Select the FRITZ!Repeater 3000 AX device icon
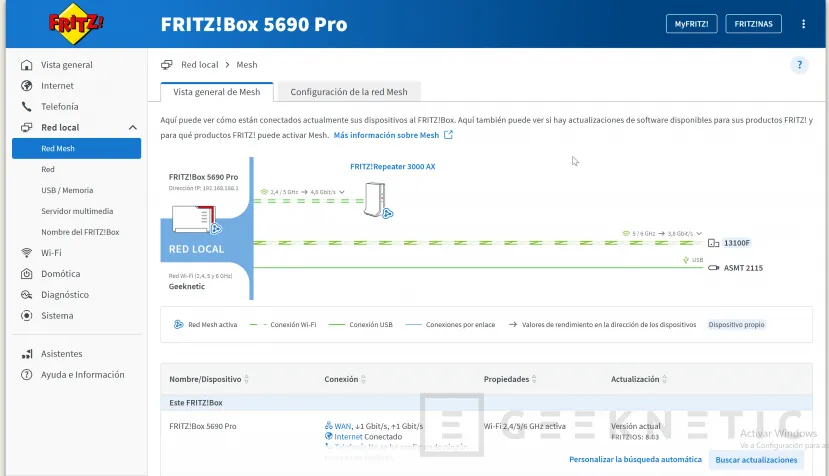The height and width of the screenshot is (476, 829). 374,198
